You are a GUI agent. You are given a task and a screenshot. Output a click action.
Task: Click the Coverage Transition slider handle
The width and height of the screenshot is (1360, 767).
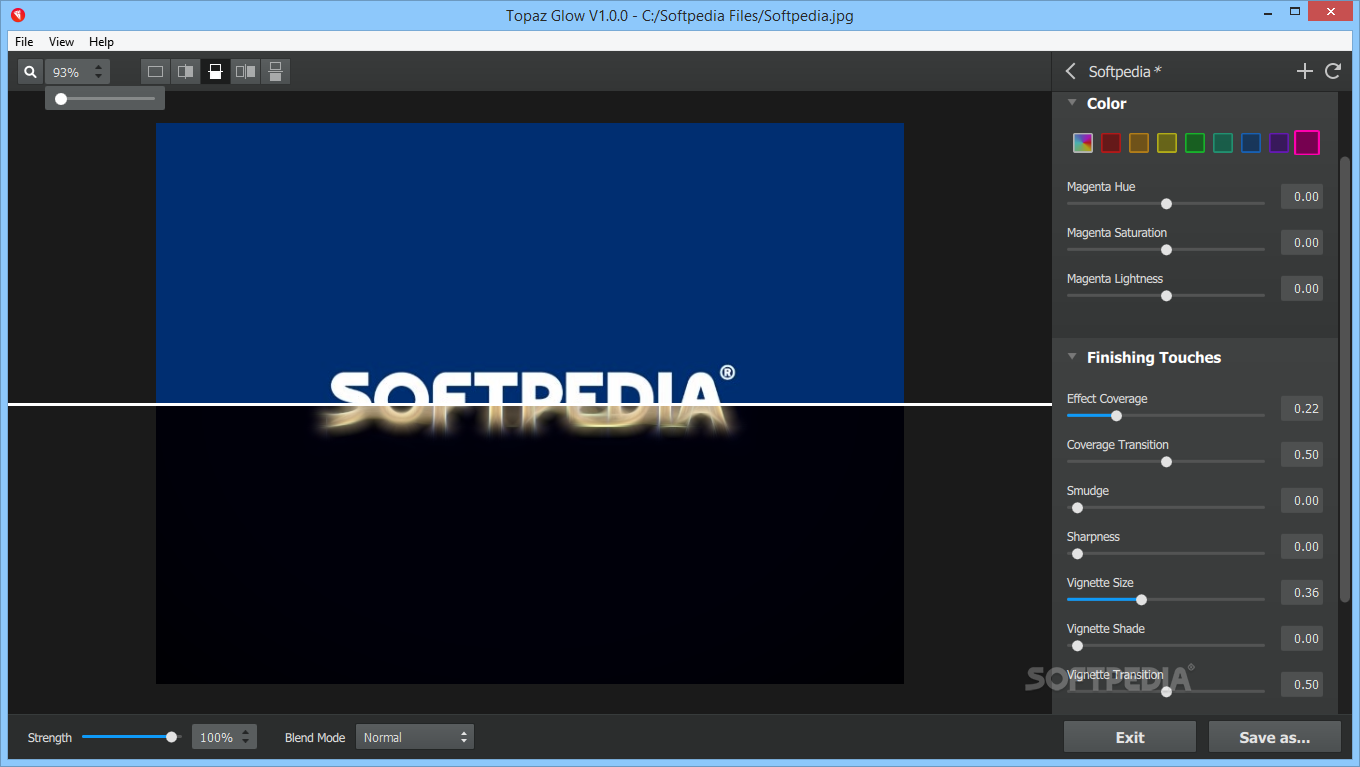pos(1166,462)
